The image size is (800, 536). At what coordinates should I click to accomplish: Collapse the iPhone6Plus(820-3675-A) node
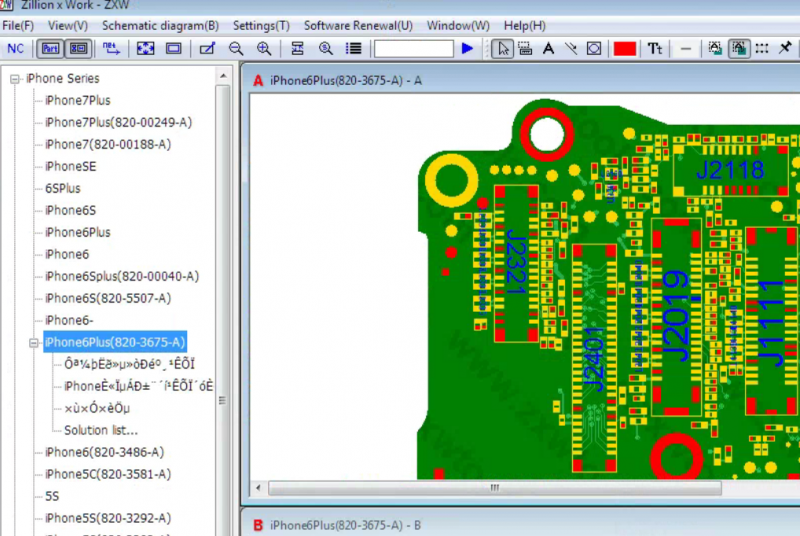coord(34,343)
